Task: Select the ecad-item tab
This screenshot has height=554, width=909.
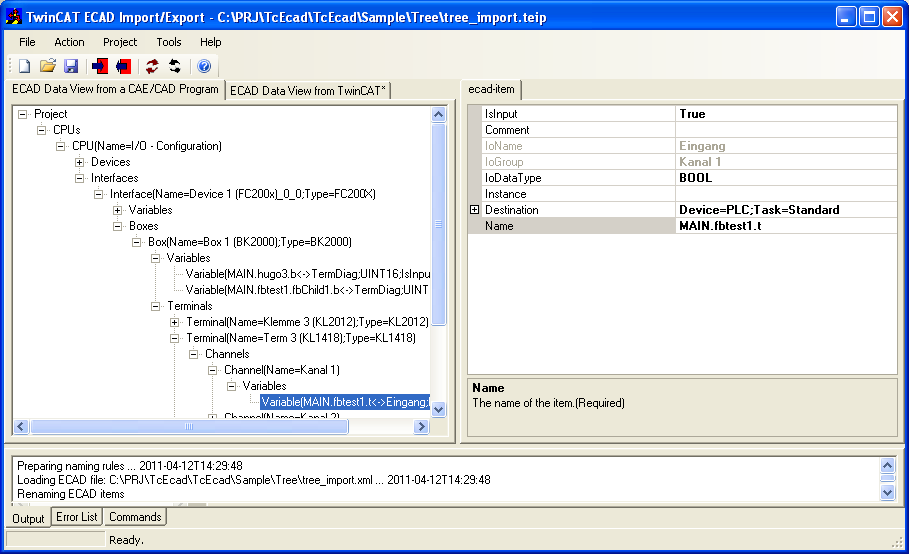Action: [x=492, y=89]
